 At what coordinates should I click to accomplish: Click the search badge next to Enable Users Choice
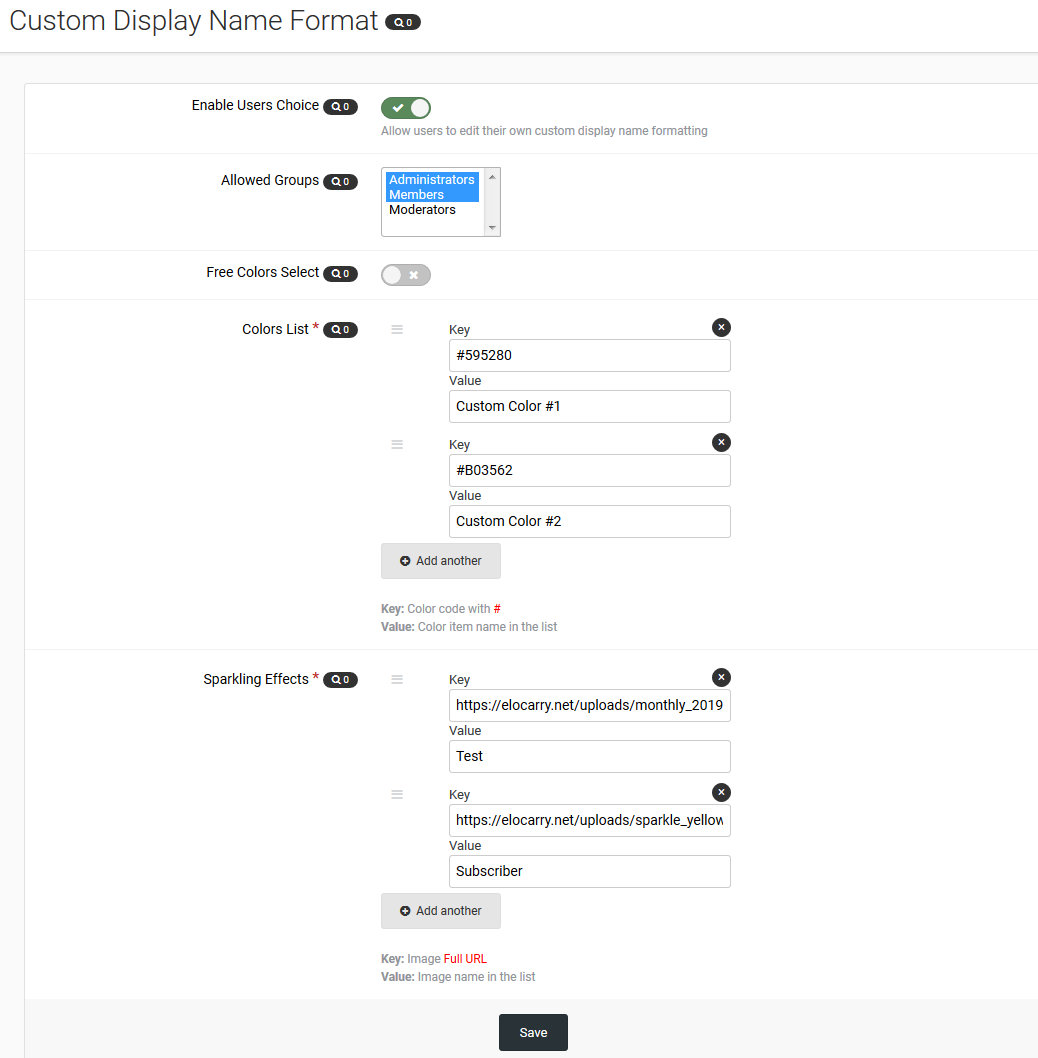click(340, 107)
